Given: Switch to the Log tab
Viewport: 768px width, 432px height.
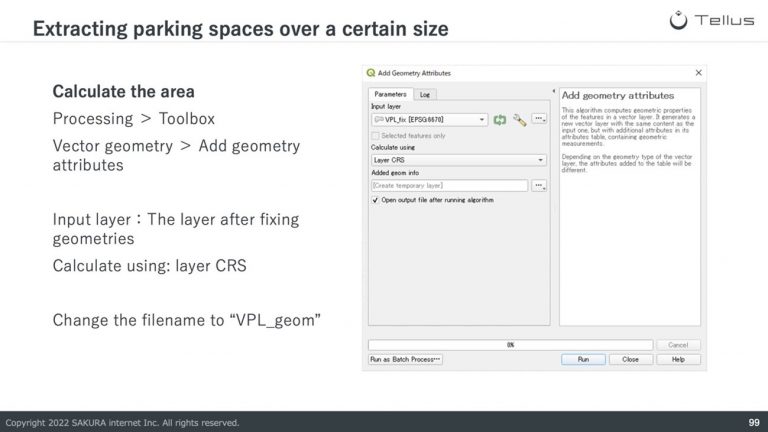Looking at the screenshot, I should 425,95.
